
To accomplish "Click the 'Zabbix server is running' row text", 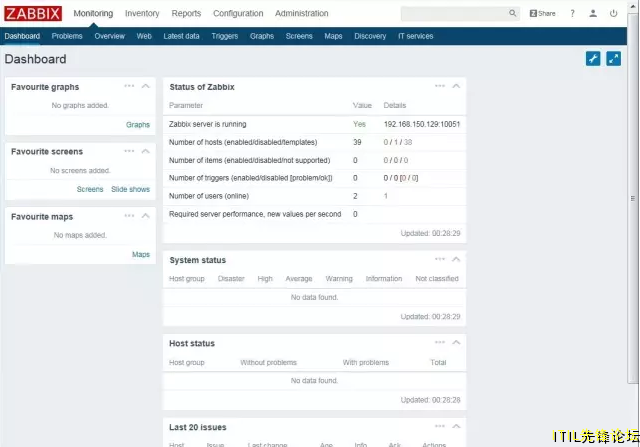I will (208, 124).
